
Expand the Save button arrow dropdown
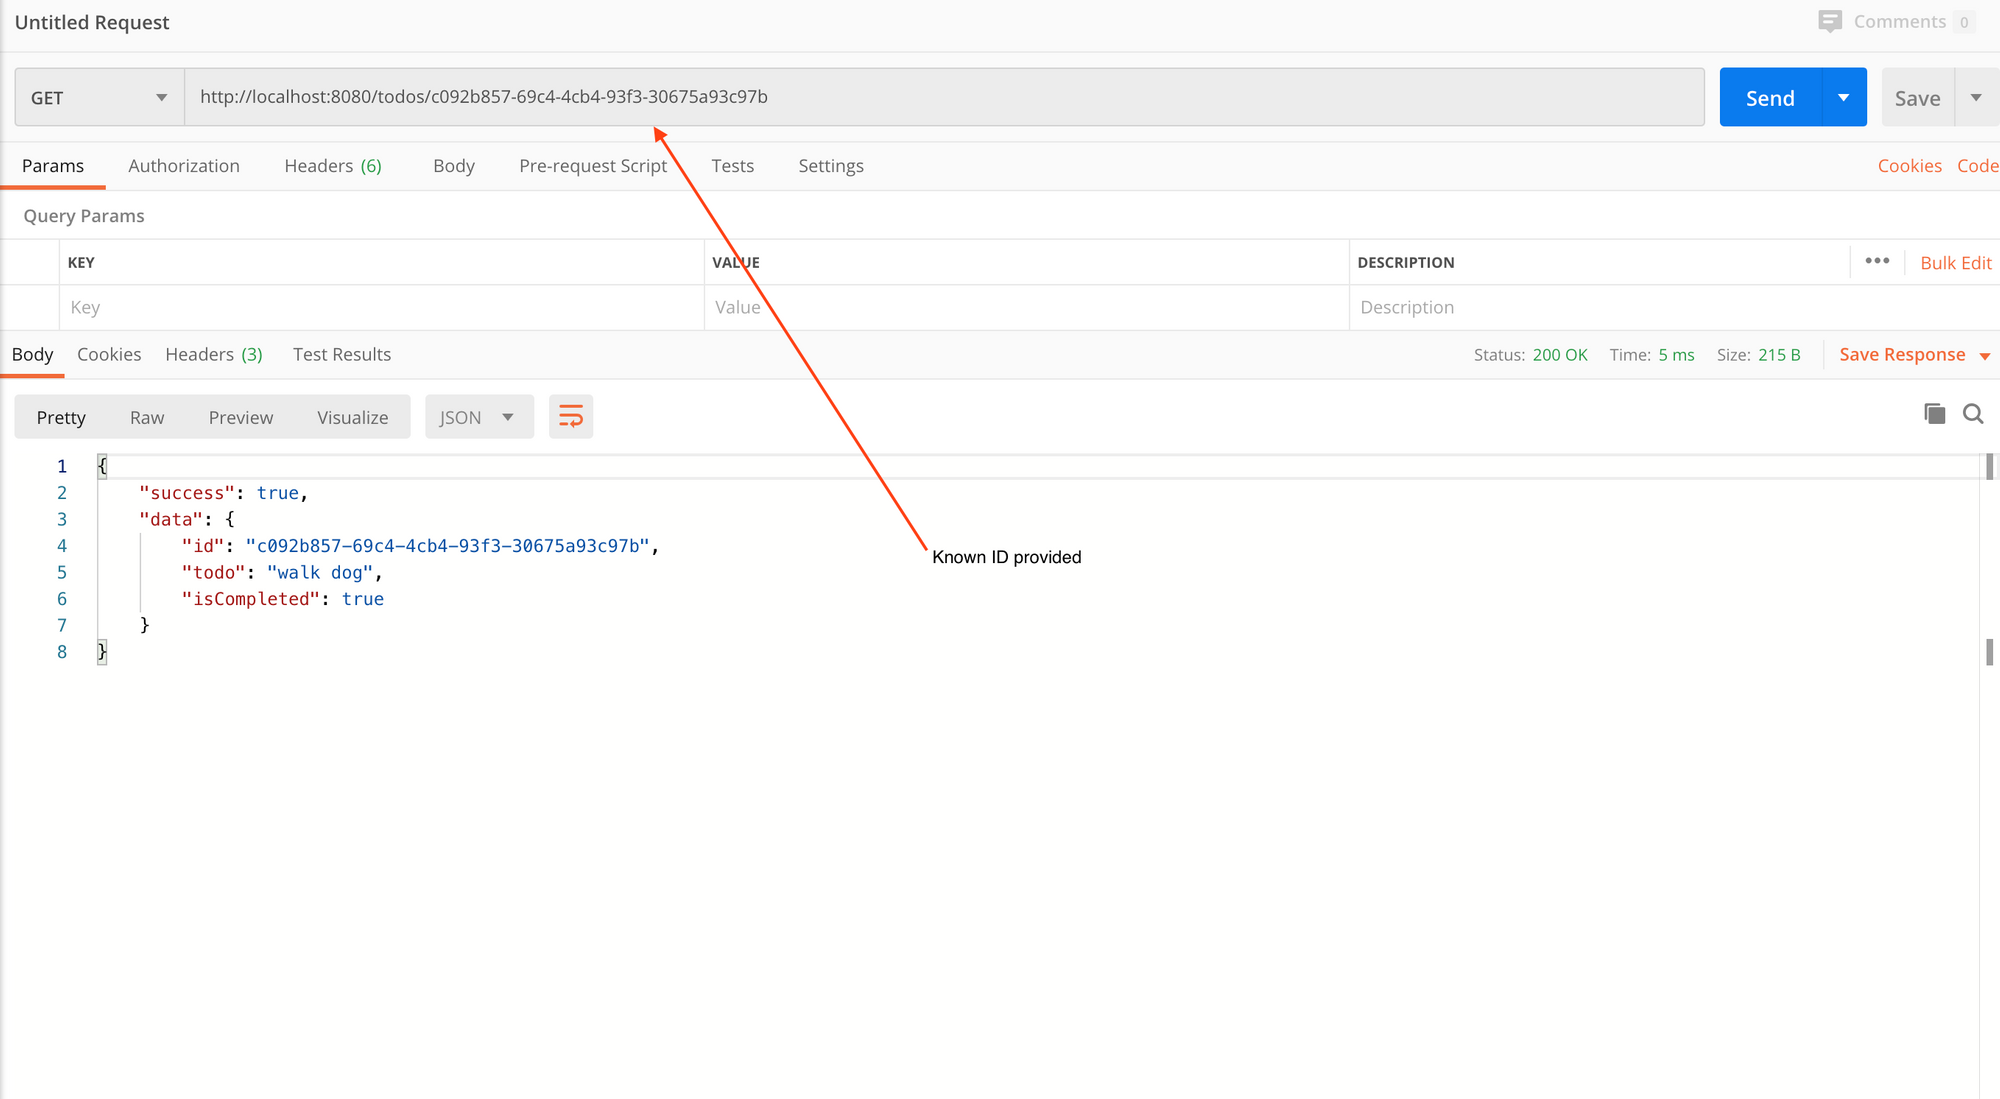click(1976, 98)
